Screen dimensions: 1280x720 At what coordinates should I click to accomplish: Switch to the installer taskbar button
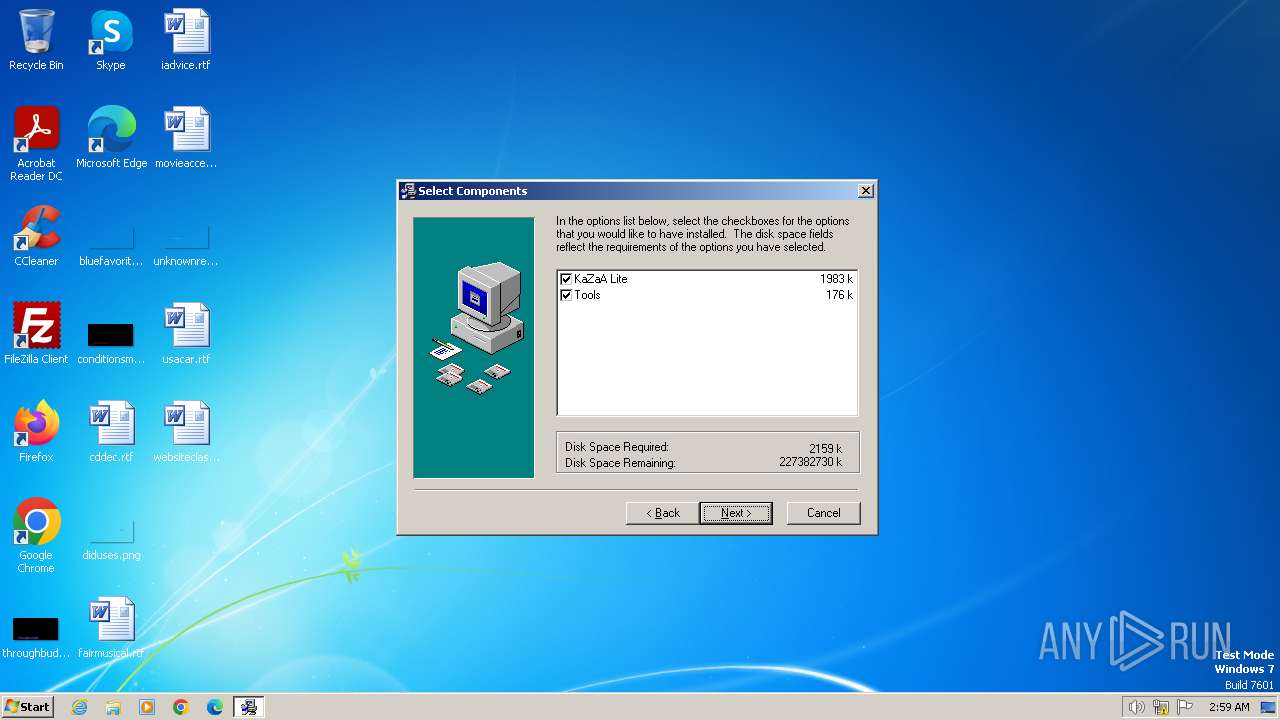(x=249, y=707)
